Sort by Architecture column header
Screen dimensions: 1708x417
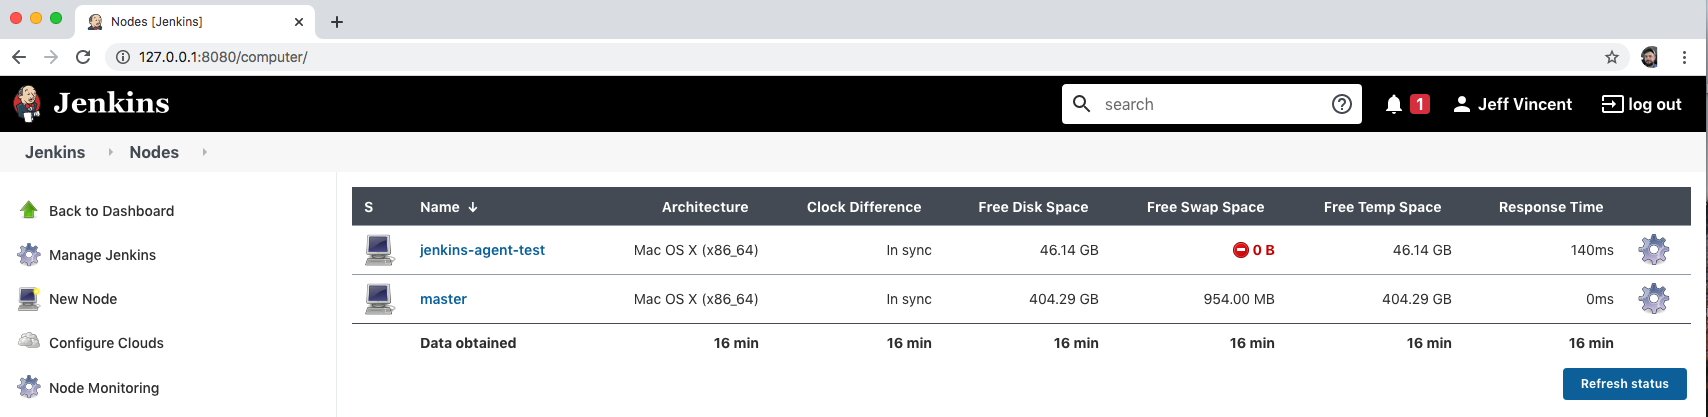(x=705, y=207)
